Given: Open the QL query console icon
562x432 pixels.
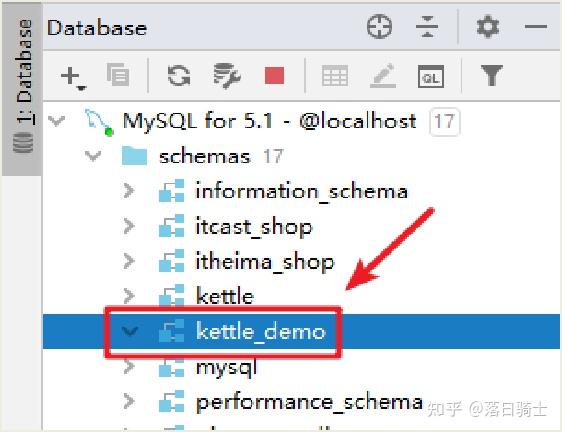Looking at the screenshot, I should pos(430,76).
